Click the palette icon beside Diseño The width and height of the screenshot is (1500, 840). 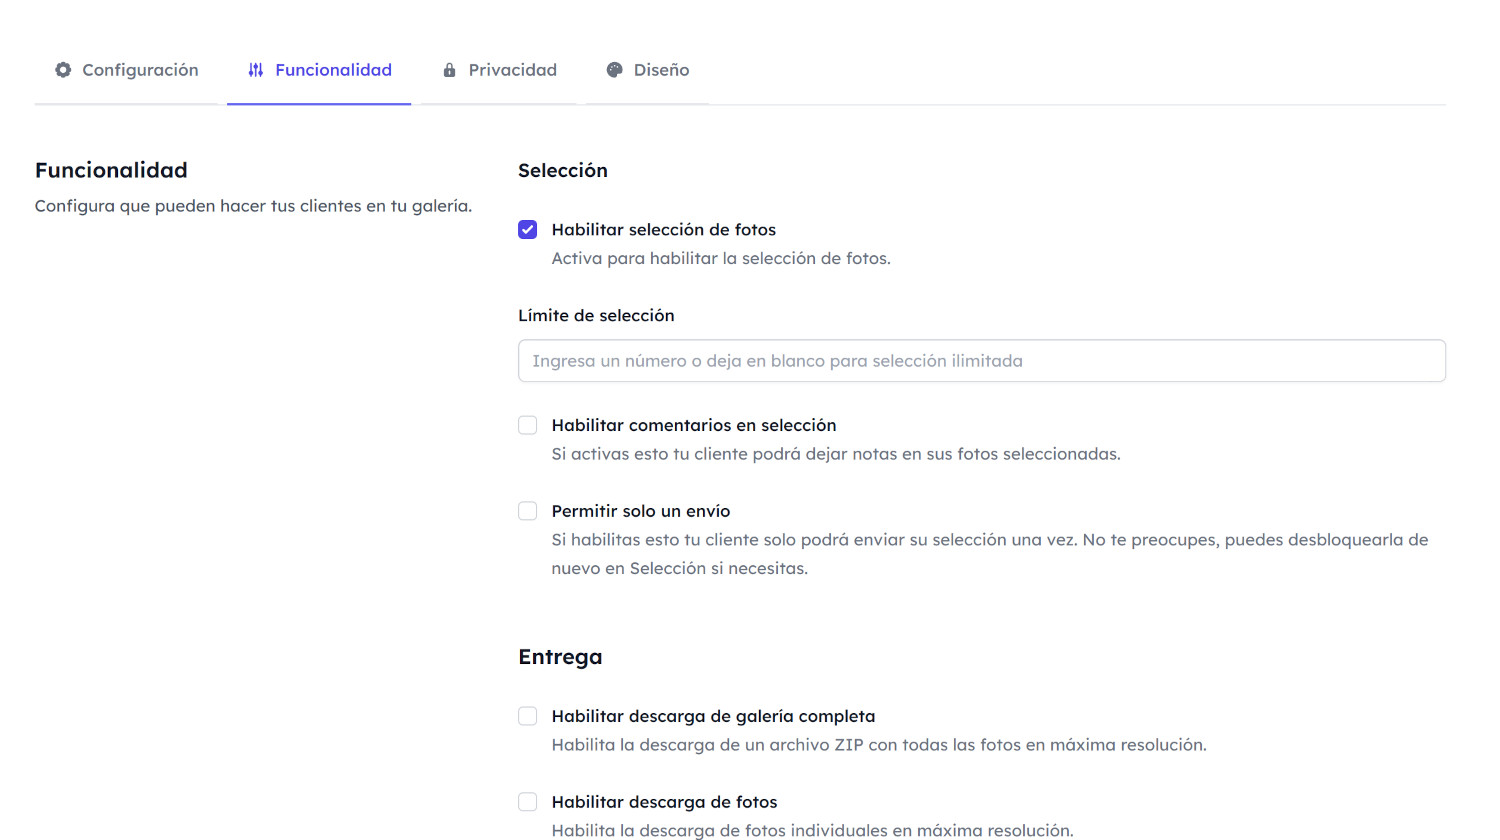tap(614, 70)
